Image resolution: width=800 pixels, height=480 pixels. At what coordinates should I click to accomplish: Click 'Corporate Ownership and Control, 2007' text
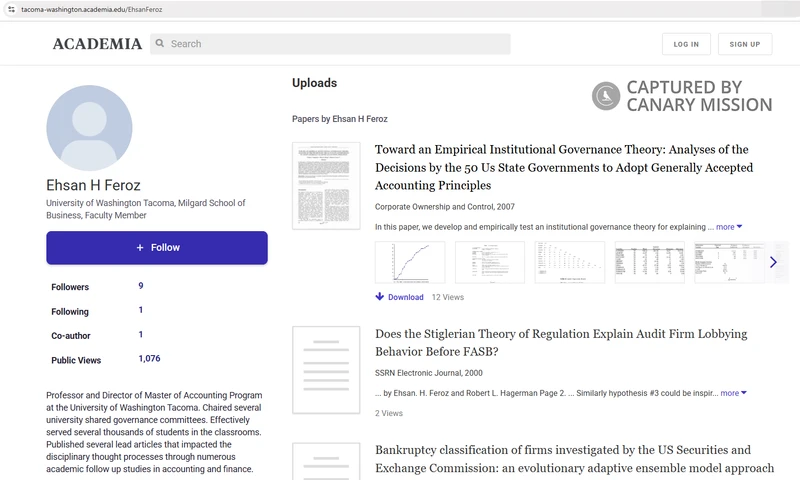pos(445,207)
